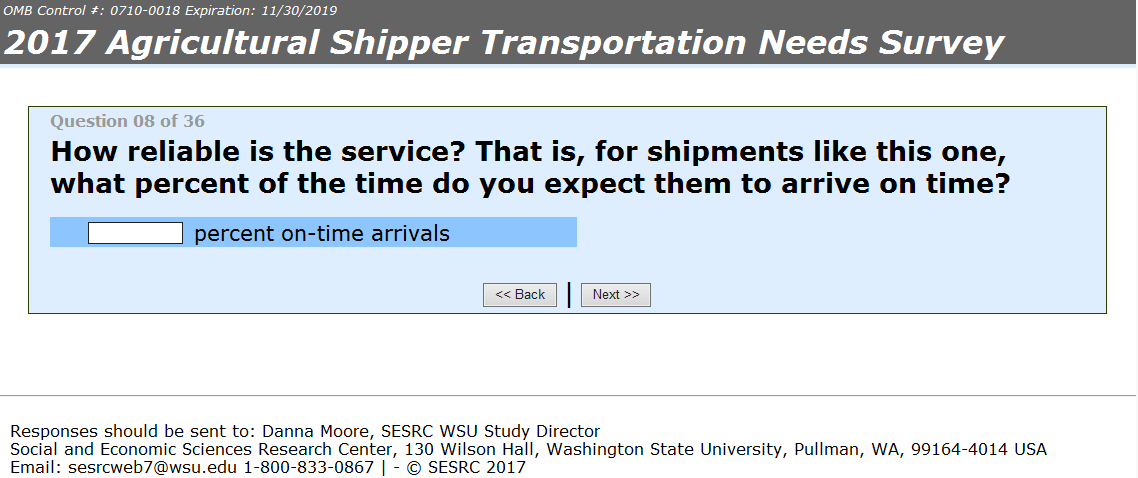Click the percent on-time arrivals input box

[x=135, y=233]
